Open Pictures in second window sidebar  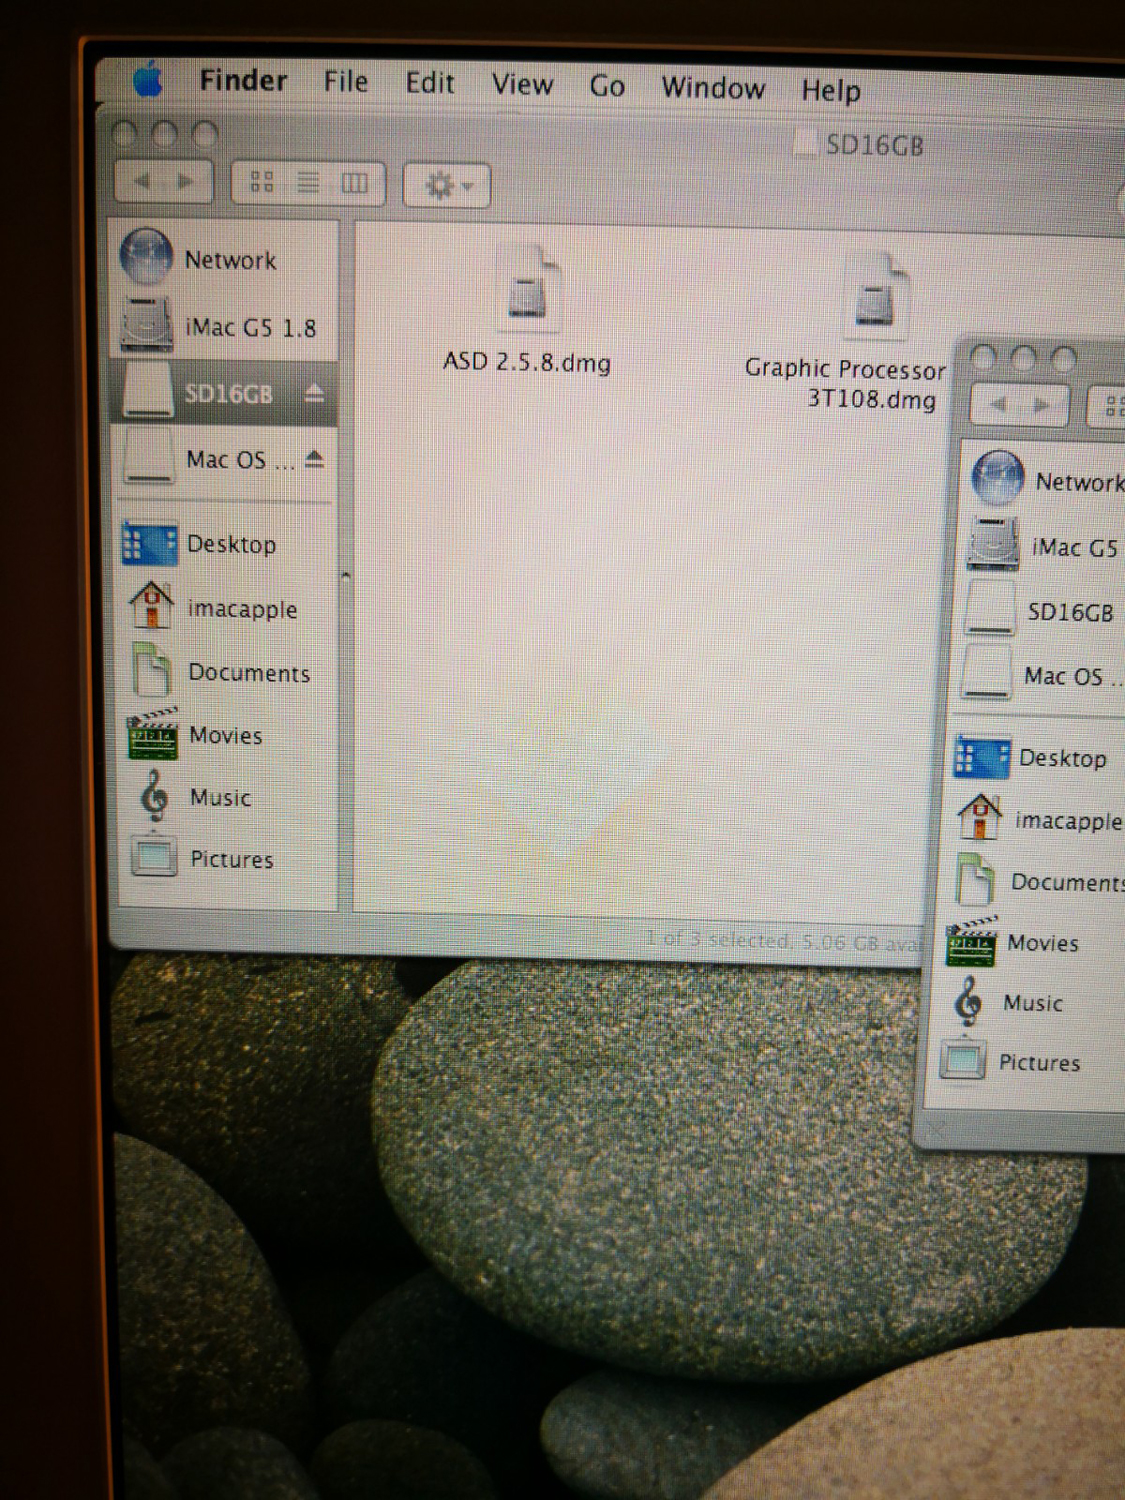(1030, 1062)
